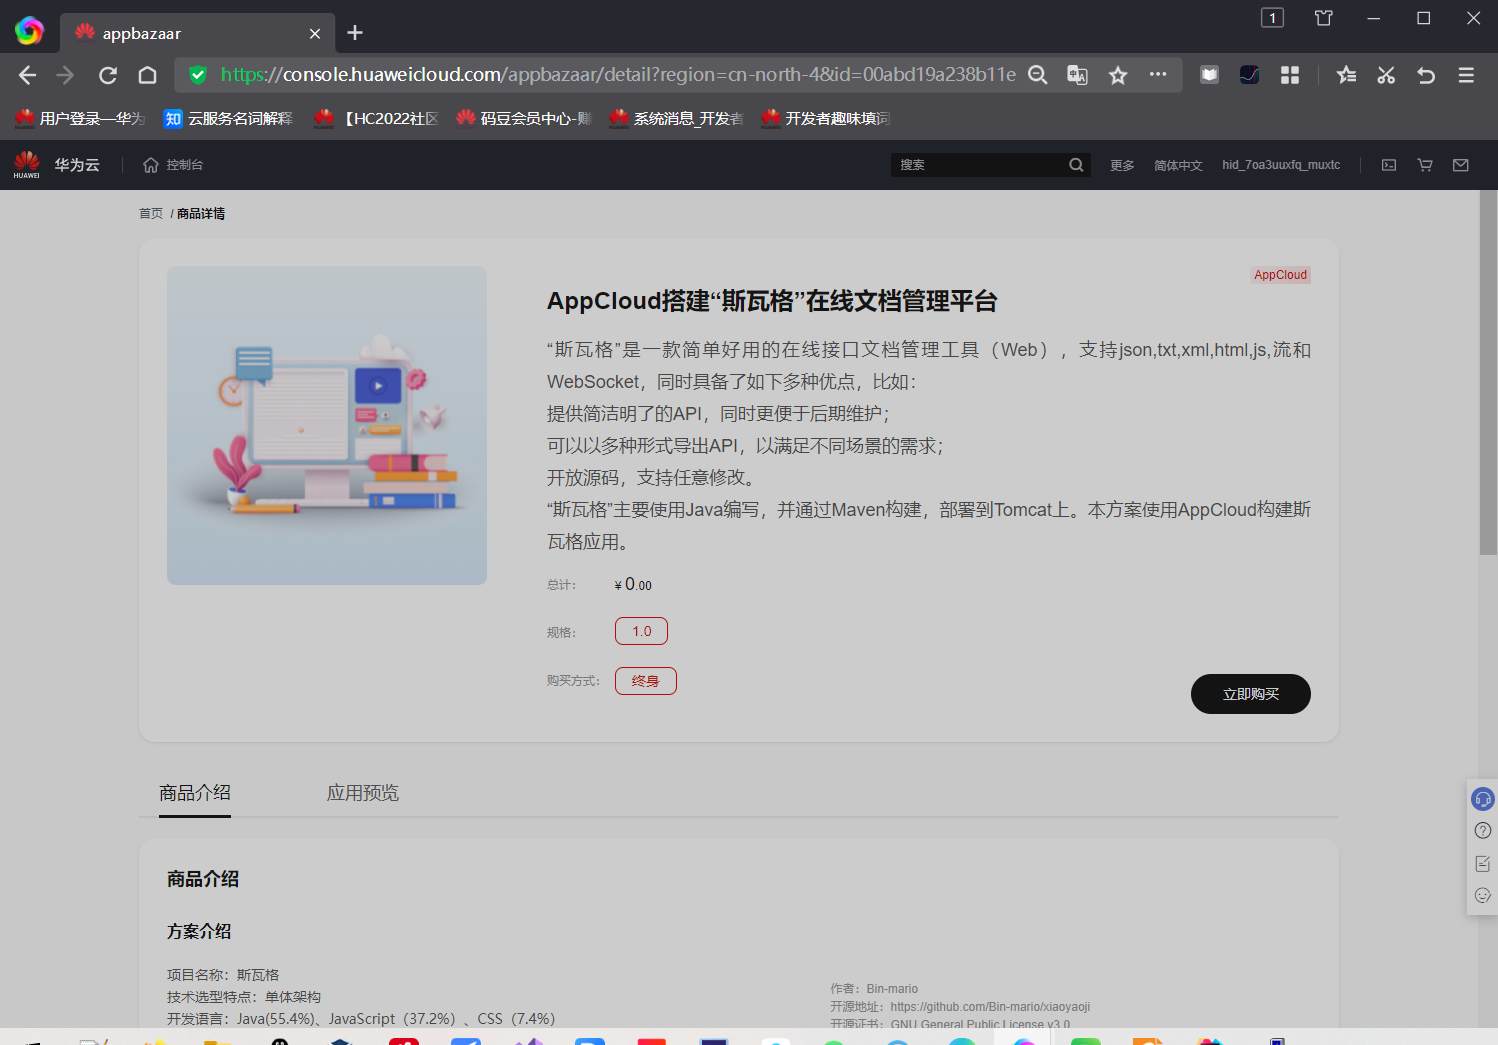
Task: Click the address bar URL
Action: pyautogui.click(x=618, y=75)
